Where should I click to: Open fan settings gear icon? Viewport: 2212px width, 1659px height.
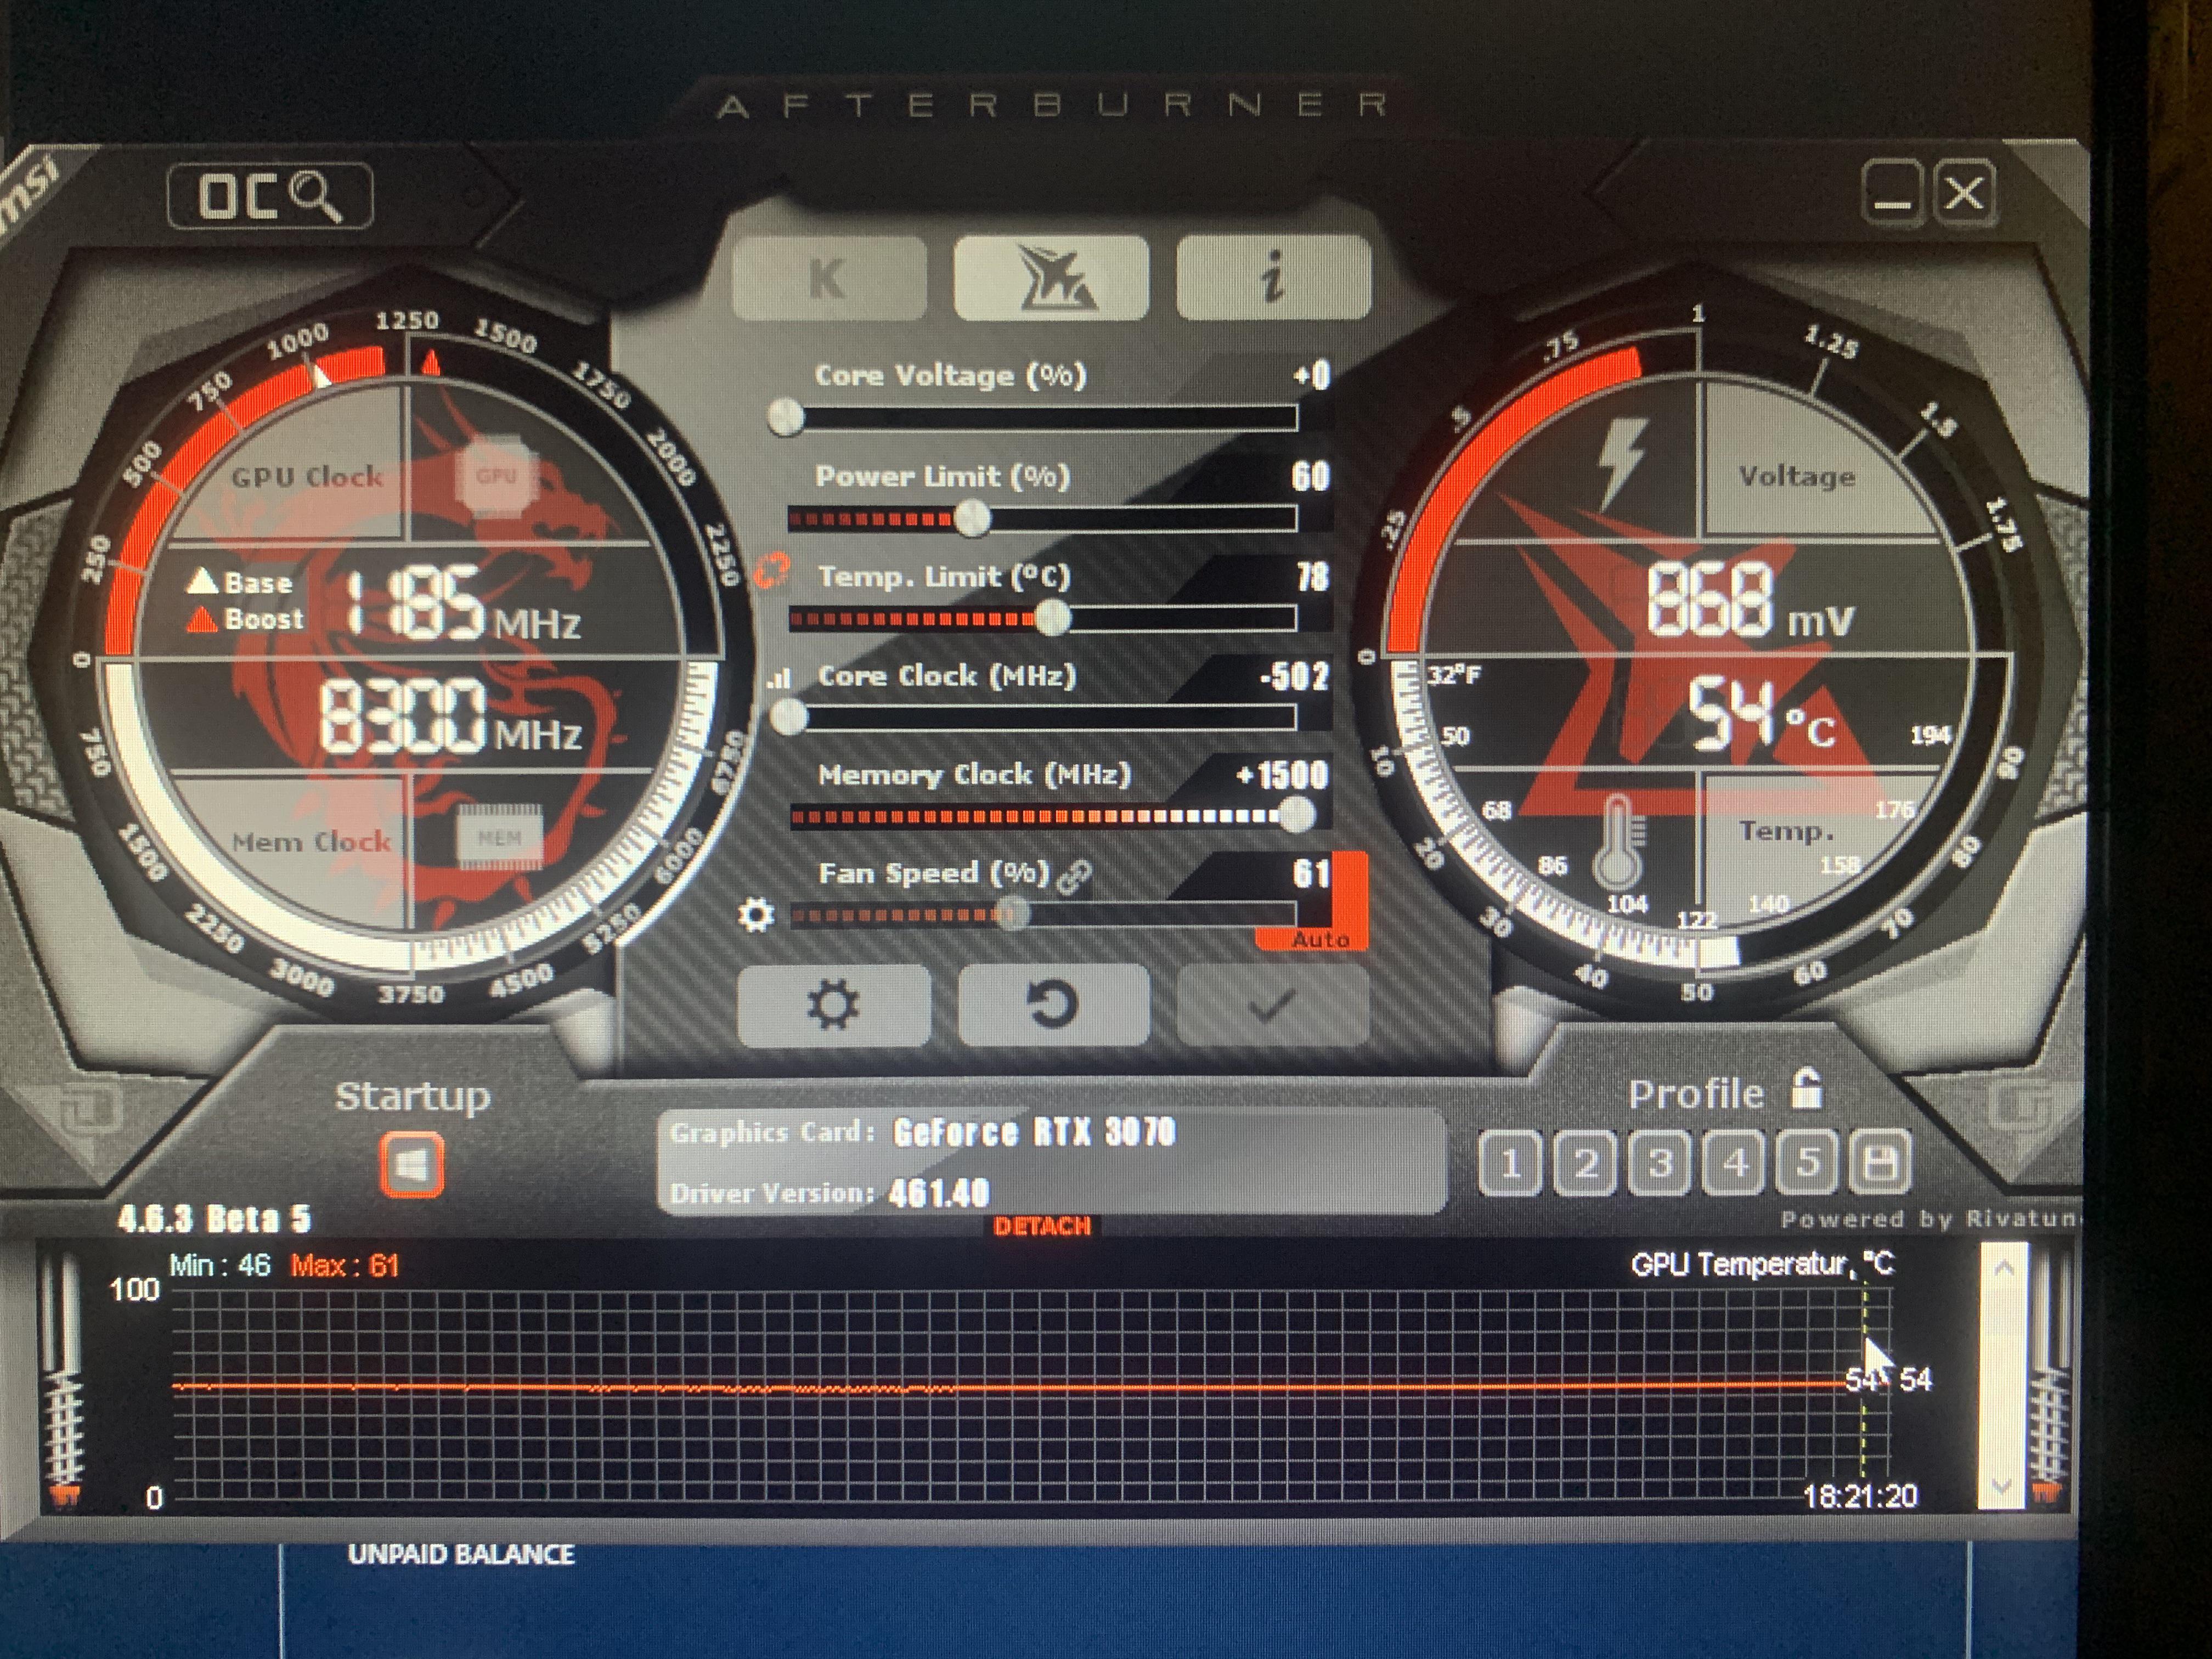(755, 915)
